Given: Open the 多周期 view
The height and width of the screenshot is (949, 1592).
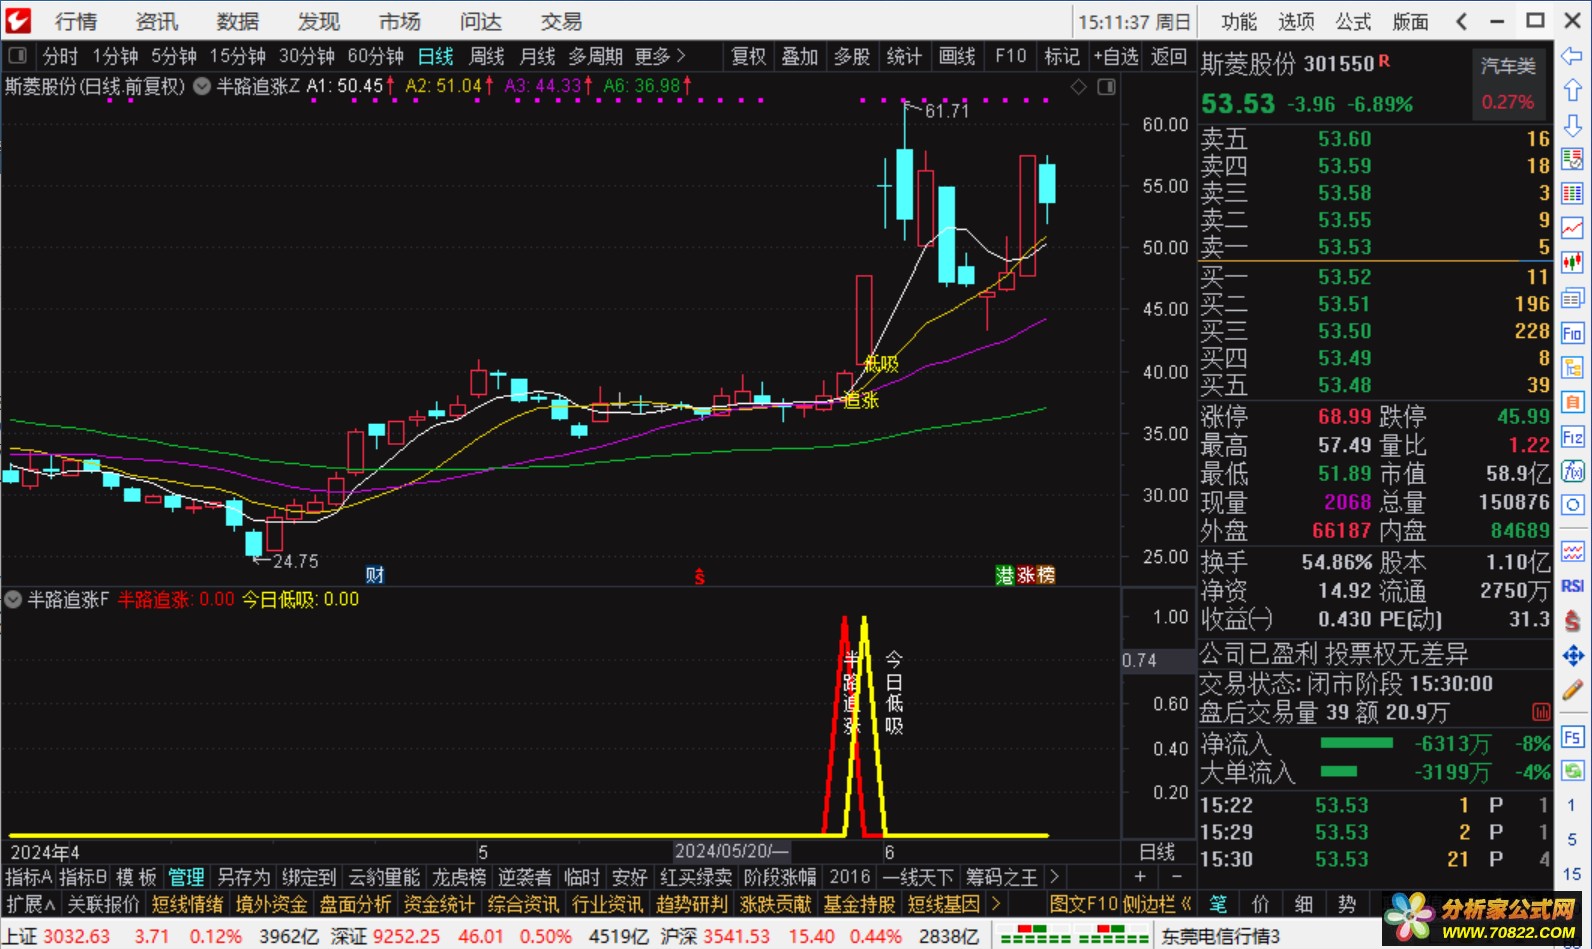Looking at the screenshot, I should point(595,56).
